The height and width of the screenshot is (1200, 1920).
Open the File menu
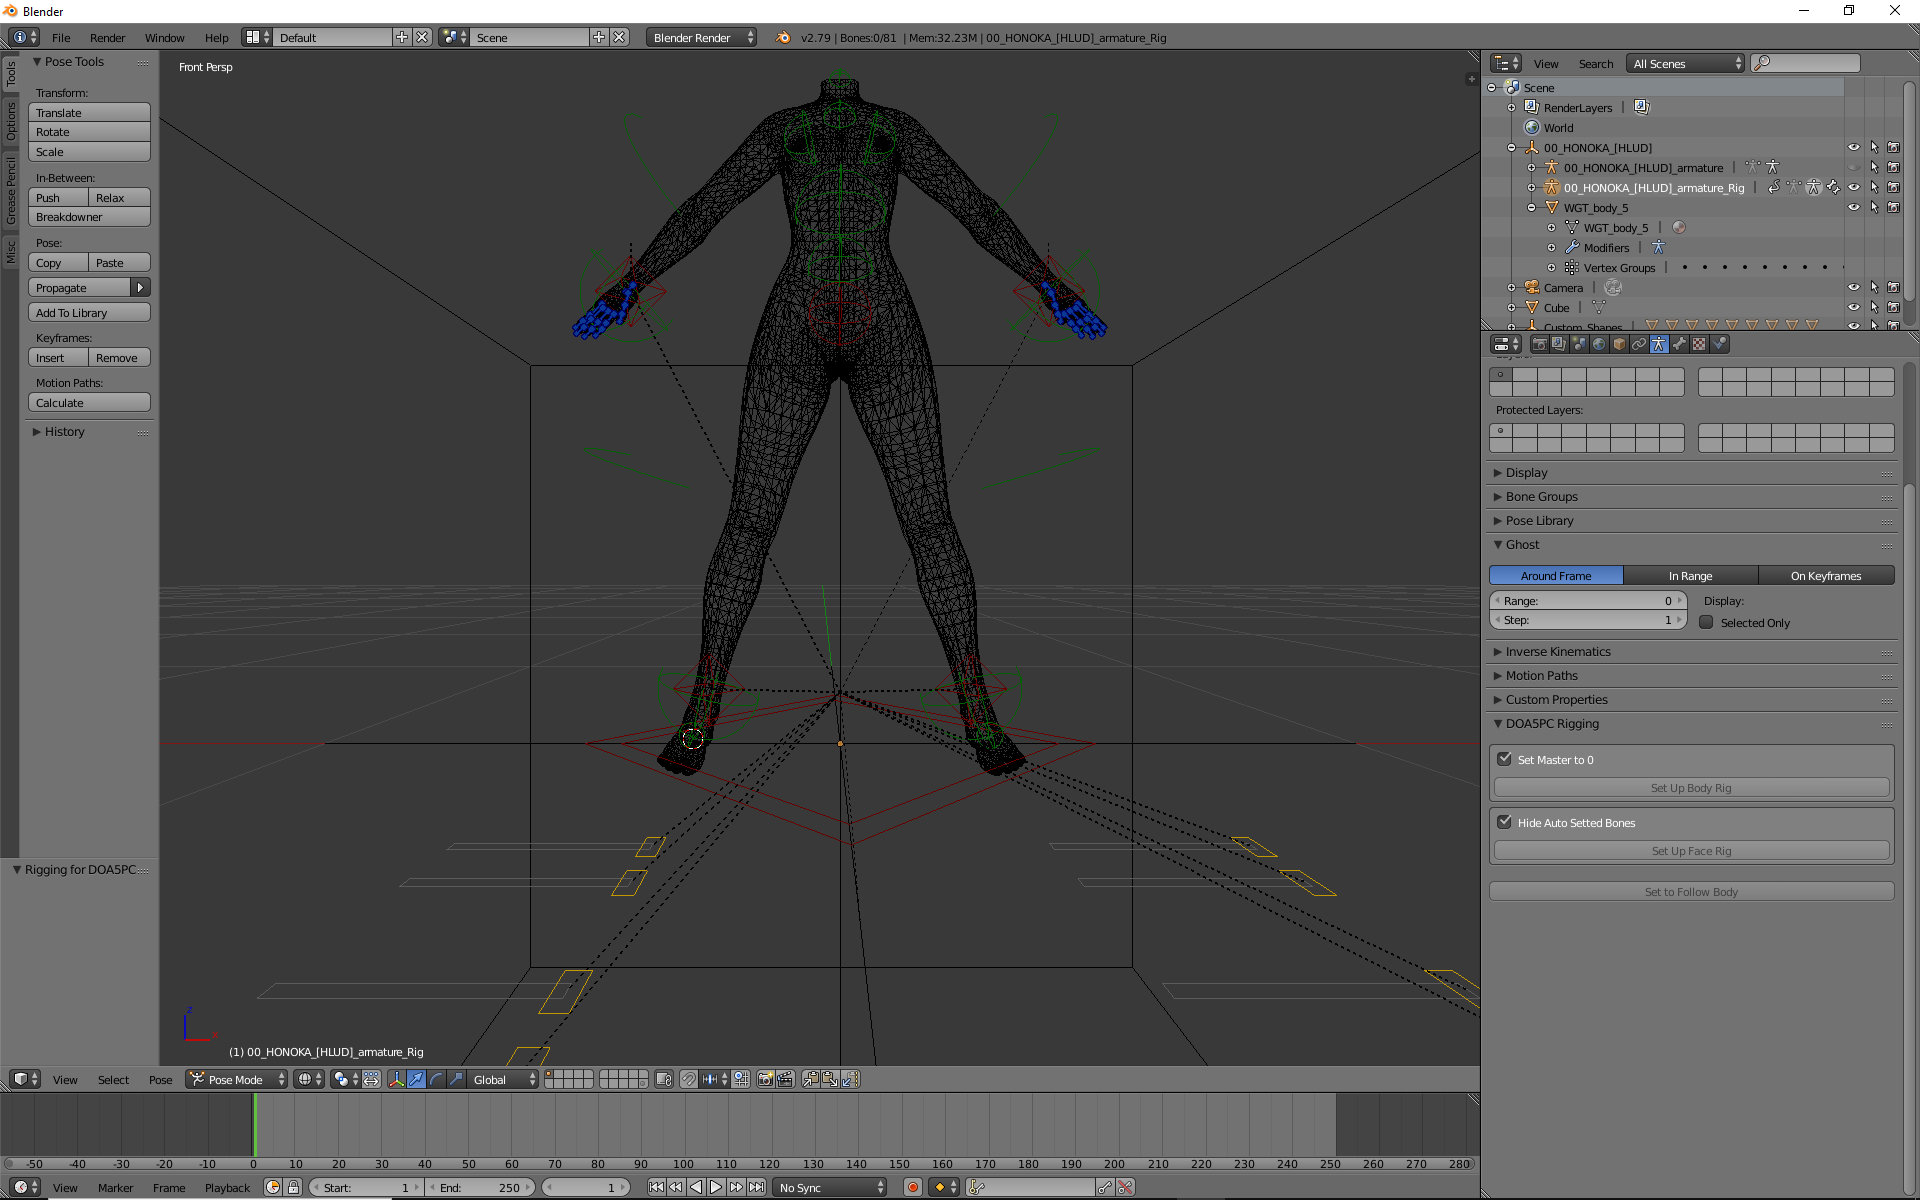pos(61,37)
